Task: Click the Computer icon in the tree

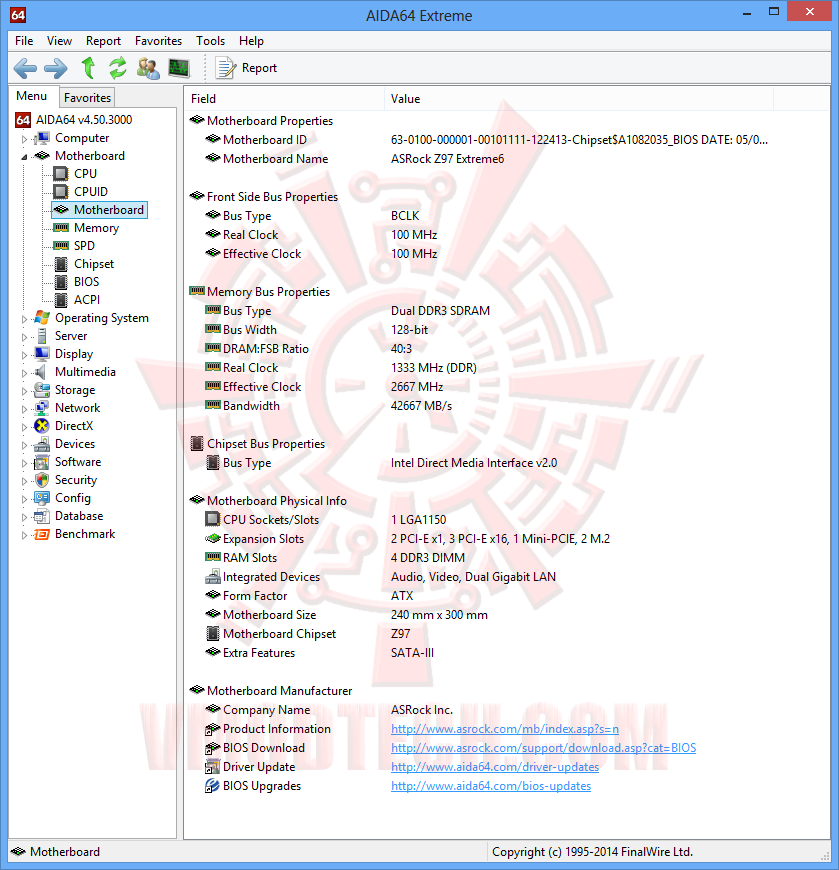Action: [x=42, y=138]
